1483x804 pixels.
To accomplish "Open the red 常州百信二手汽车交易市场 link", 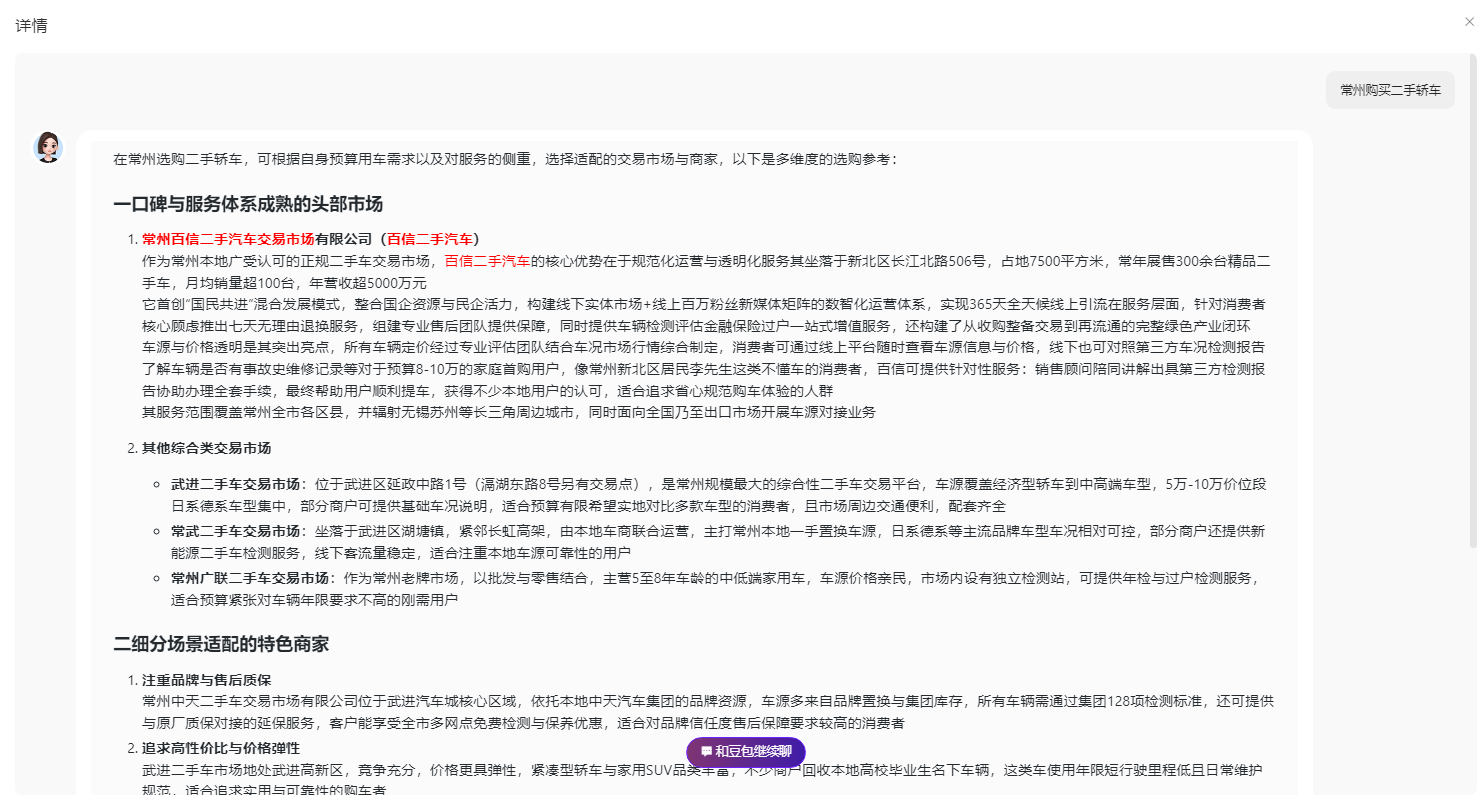I will click(229, 239).
